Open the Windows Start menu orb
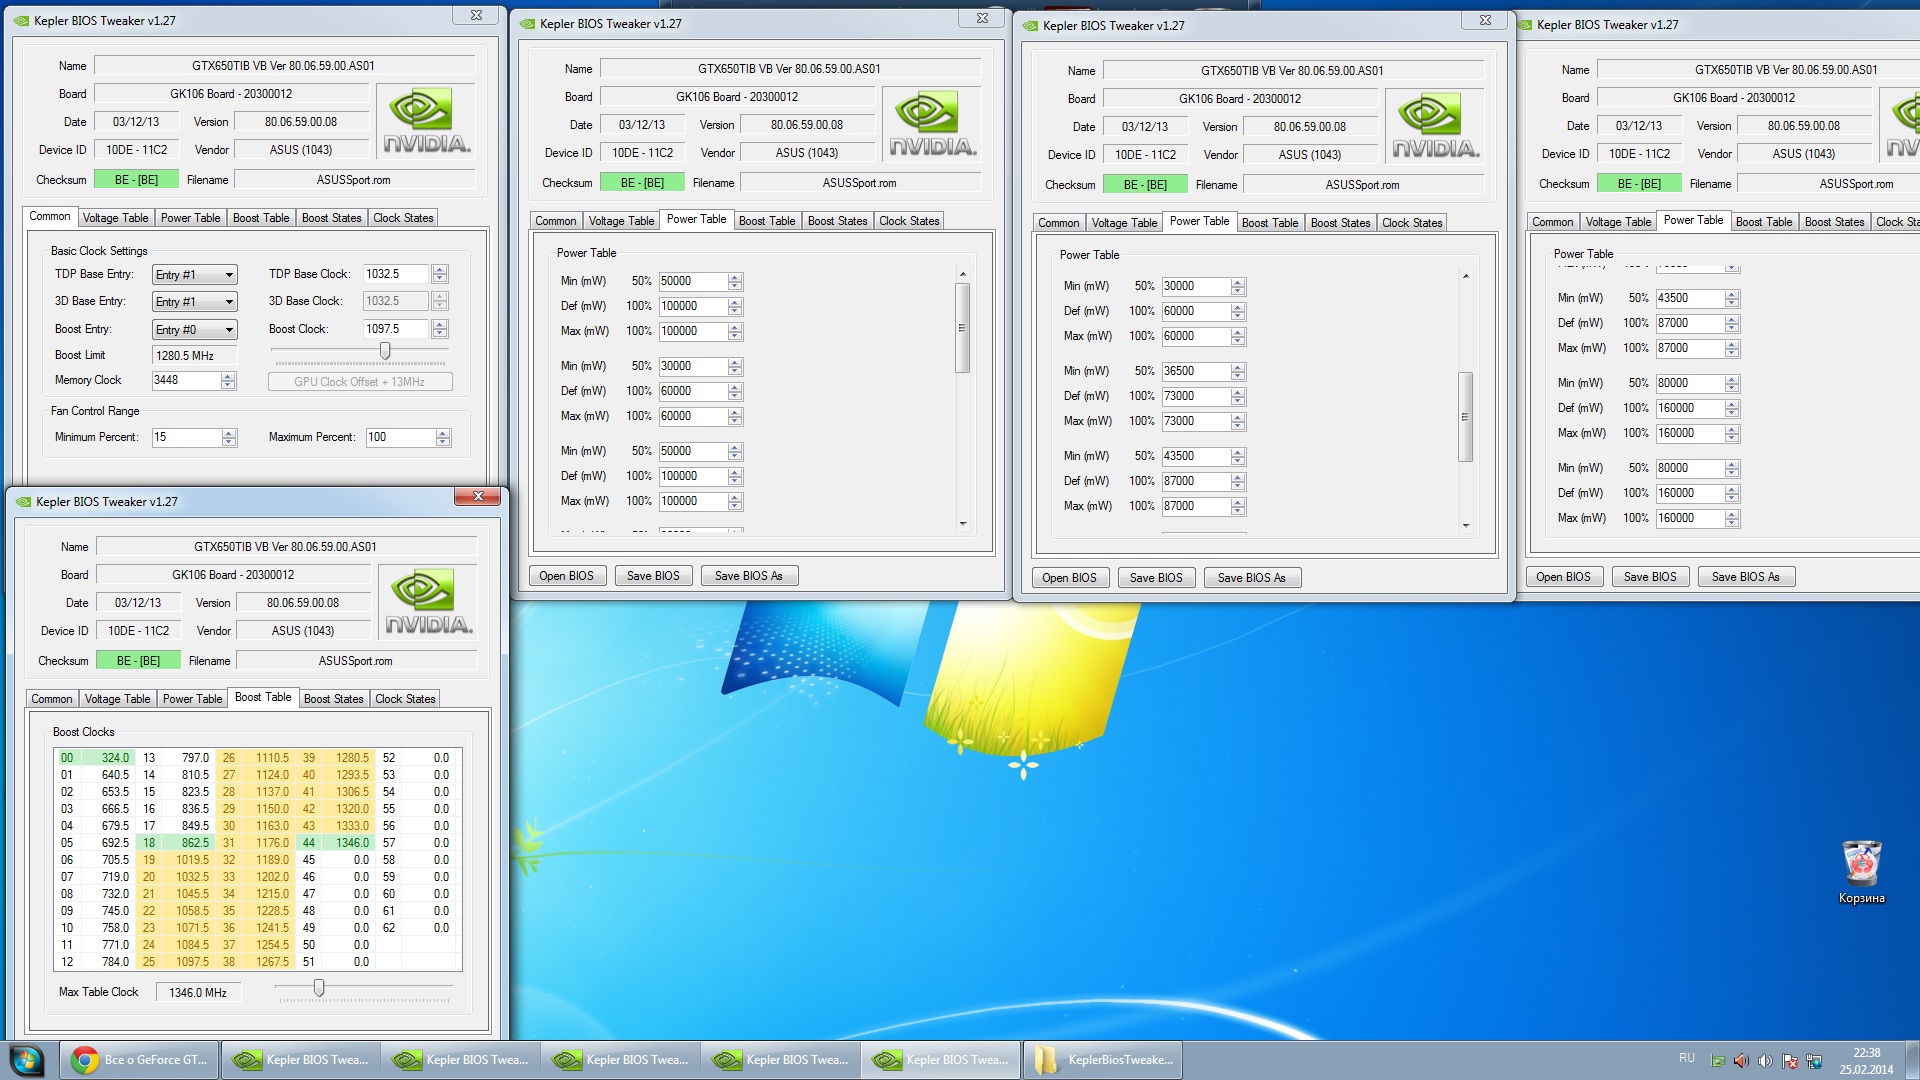 27,1060
